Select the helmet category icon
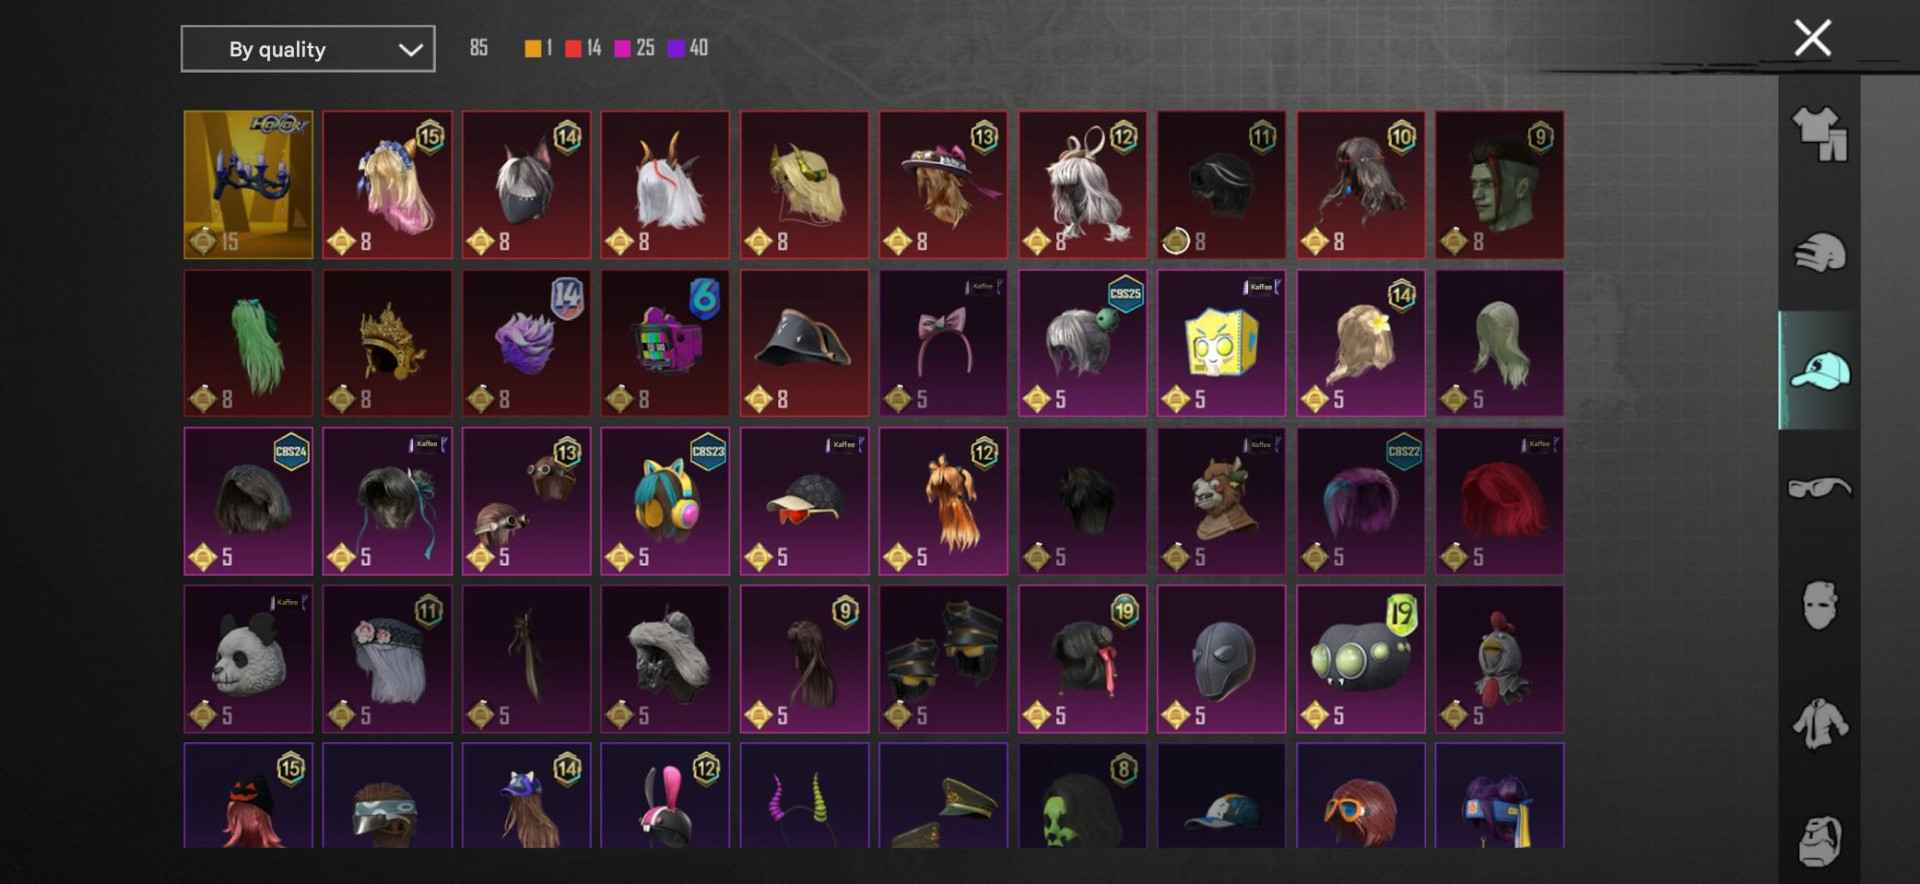Image resolution: width=1920 pixels, height=884 pixels. [1819, 252]
